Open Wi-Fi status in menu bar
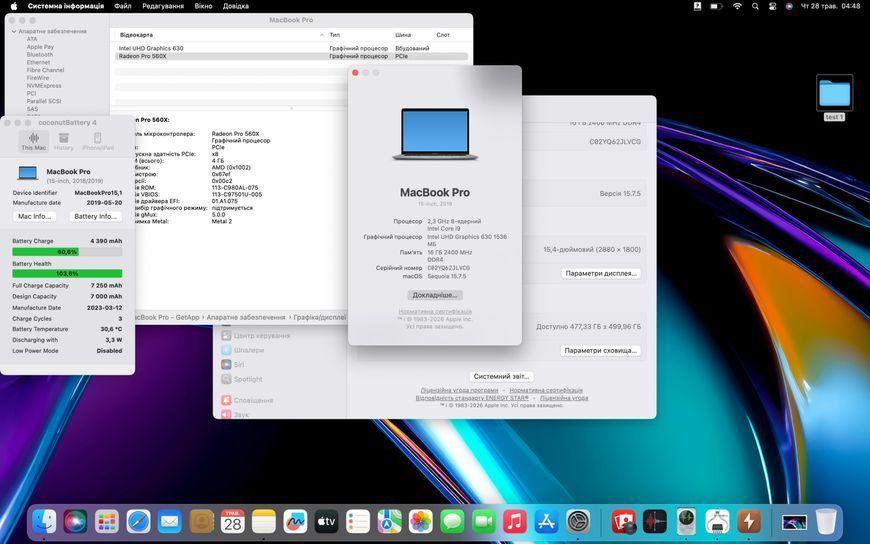Screen dimensions: 870x544 click(x=737, y=6)
